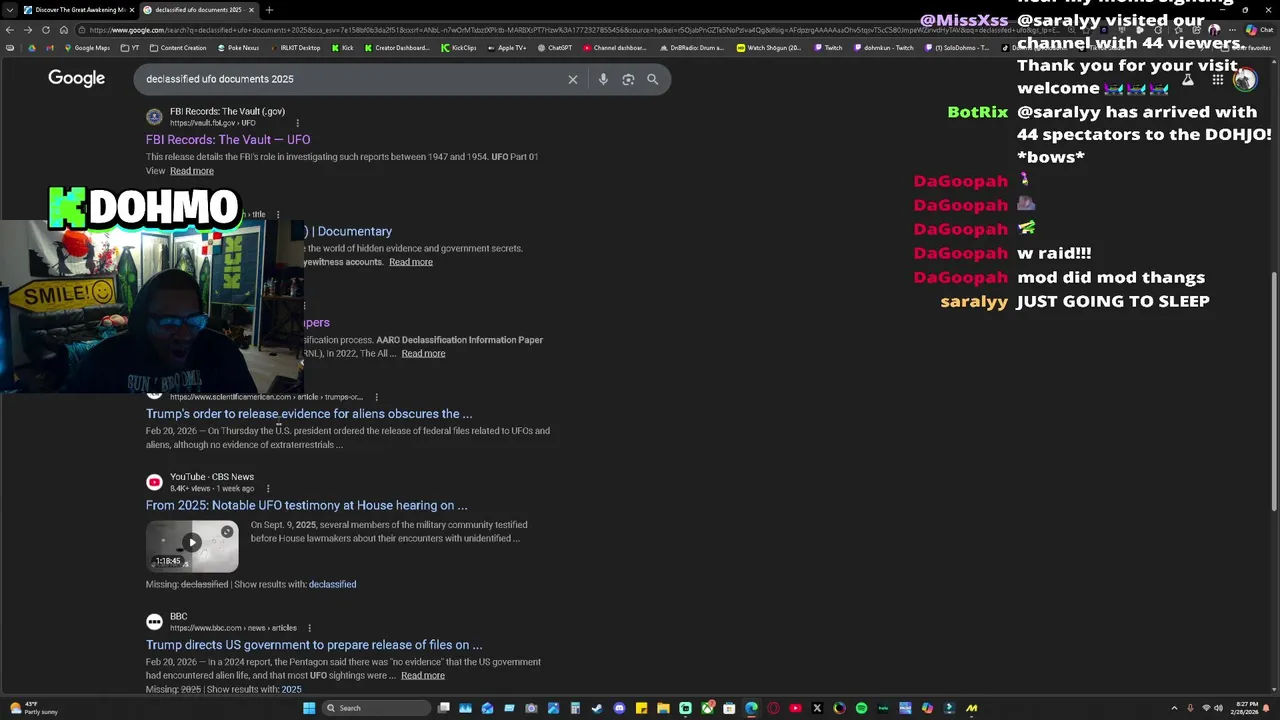
Task: Open Google Maps bookmark
Action: coord(86,48)
